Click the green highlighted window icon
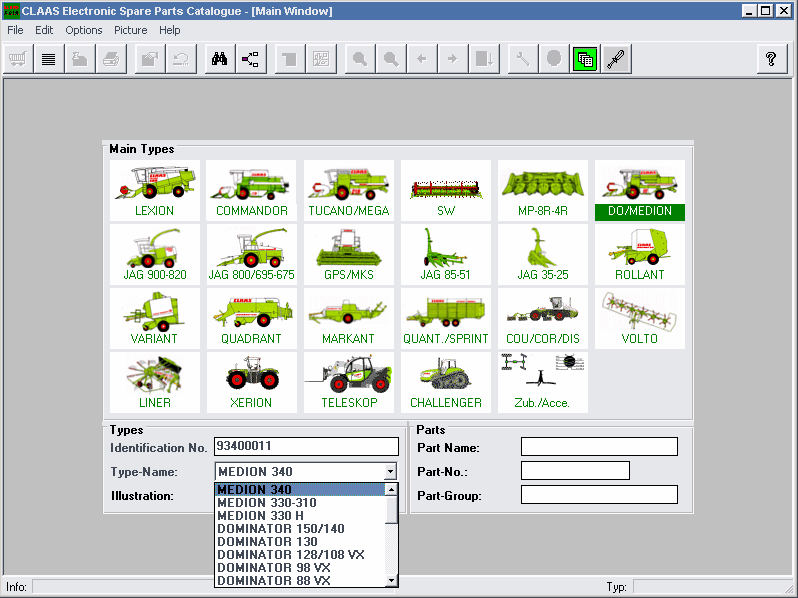Image resolution: width=798 pixels, height=598 pixels. [585, 59]
